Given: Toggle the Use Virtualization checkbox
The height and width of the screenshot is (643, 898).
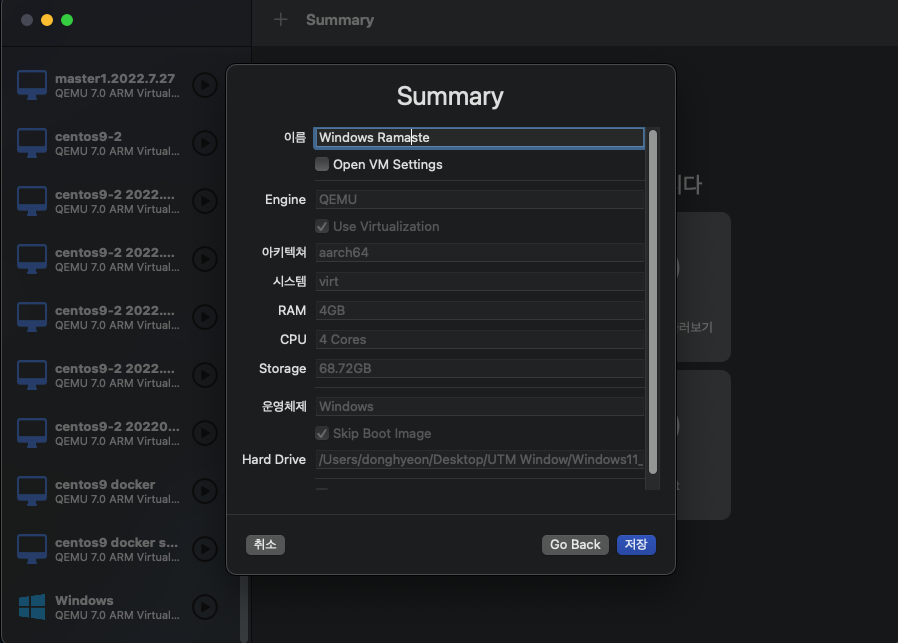Looking at the screenshot, I should 322,226.
